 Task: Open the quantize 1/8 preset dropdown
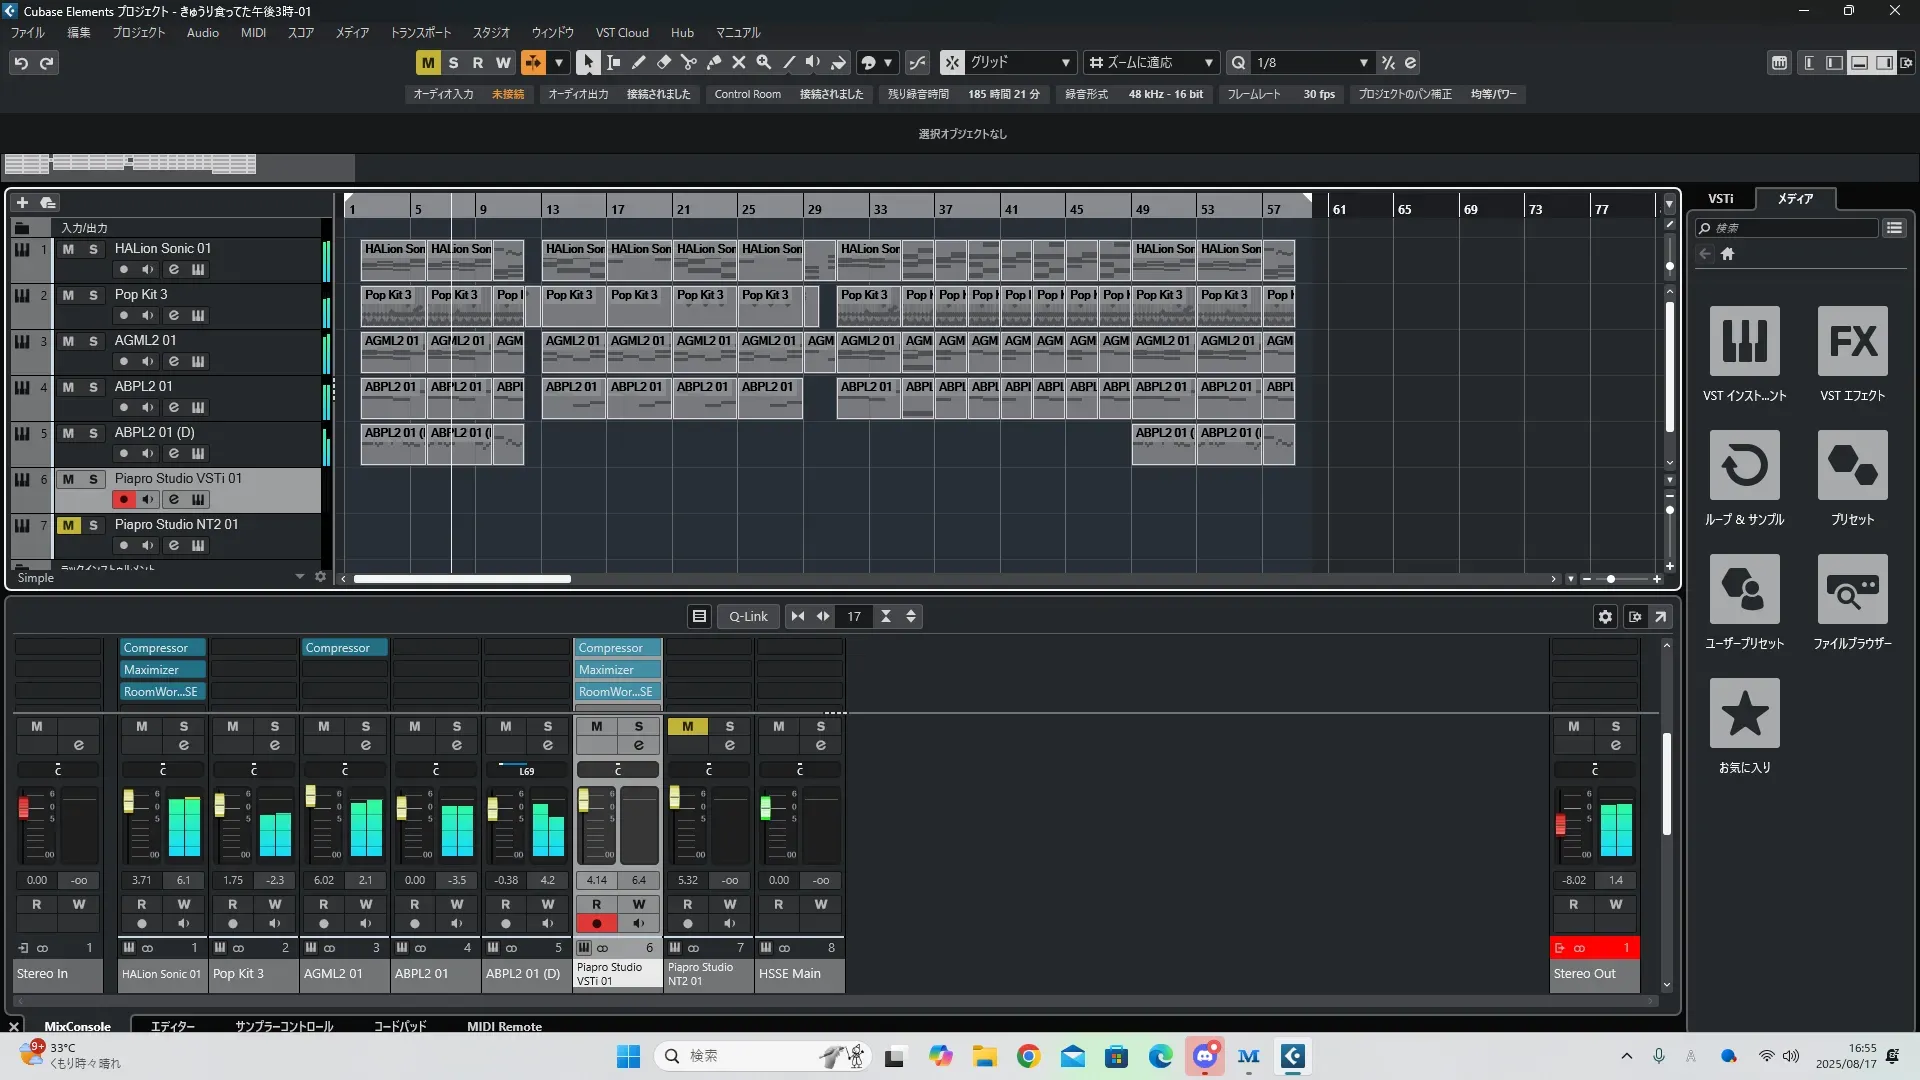1363,62
